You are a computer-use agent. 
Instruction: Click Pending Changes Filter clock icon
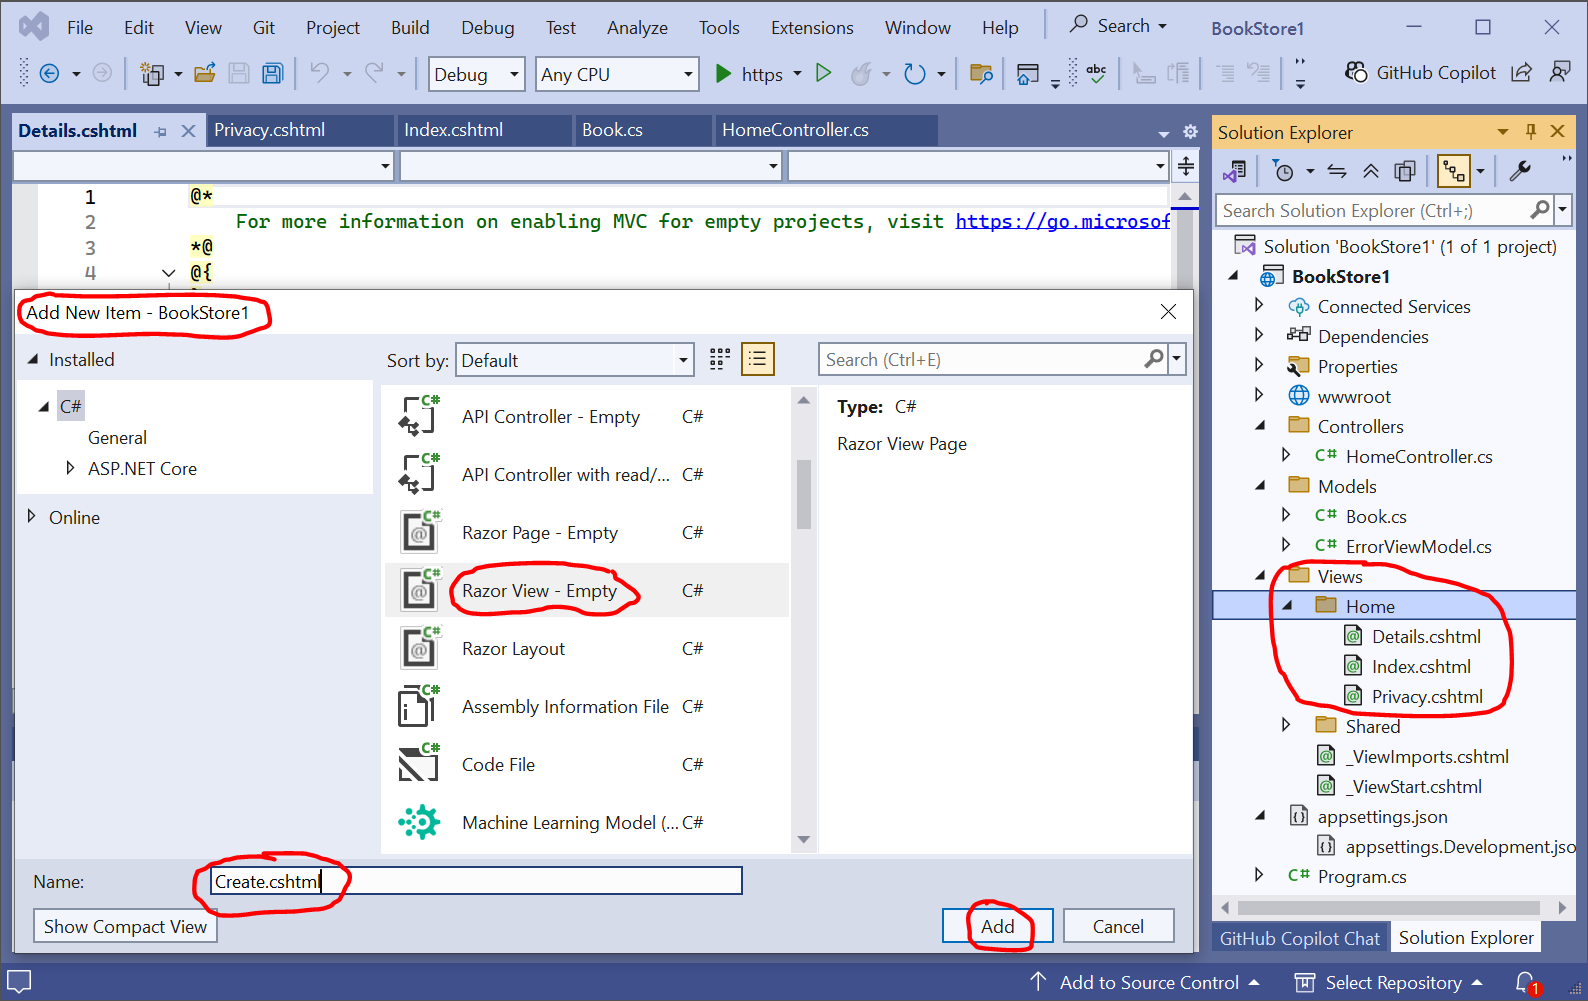point(1284,171)
